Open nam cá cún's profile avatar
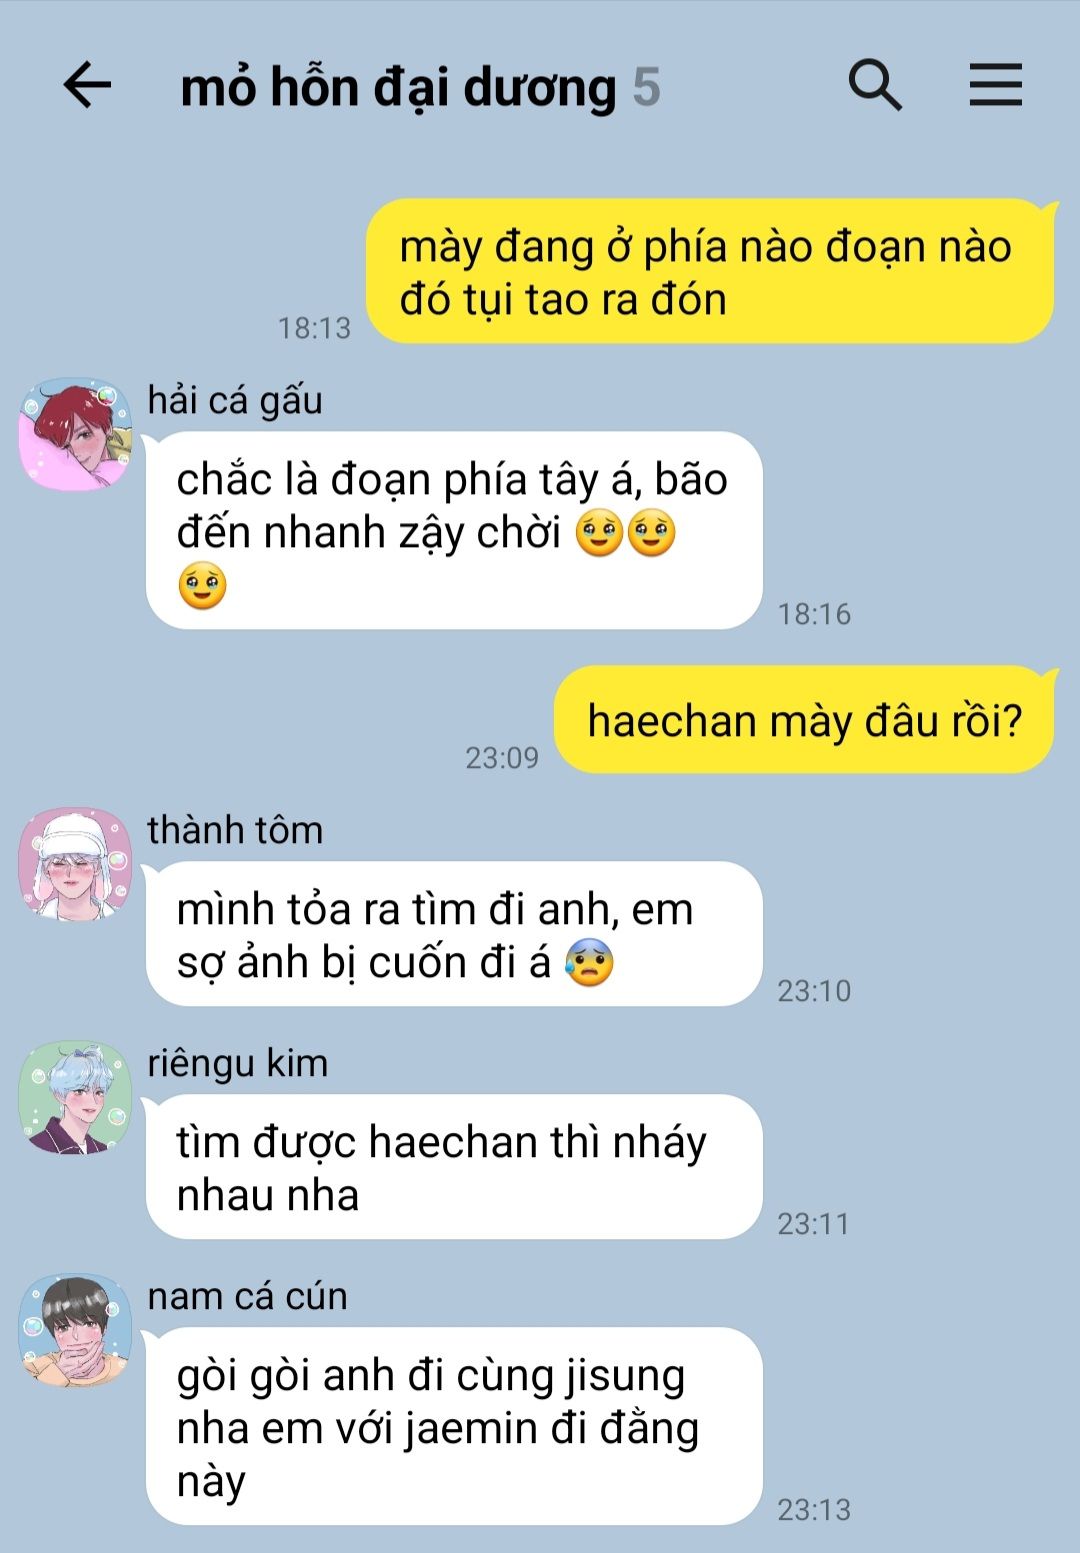This screenshot has height=1553, width=1080. pos(75,1330)
